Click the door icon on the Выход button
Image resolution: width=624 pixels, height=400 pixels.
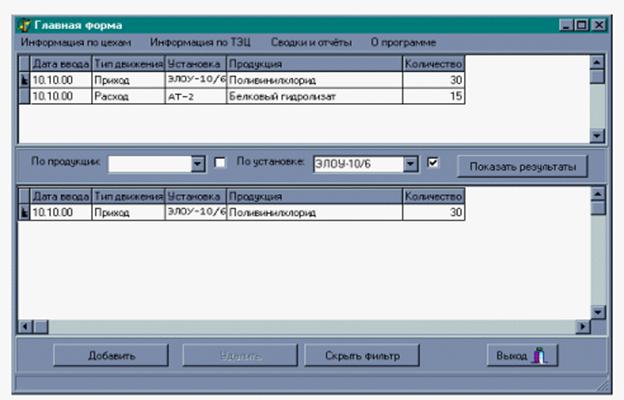pyautogui.click(x=538, y=355)
